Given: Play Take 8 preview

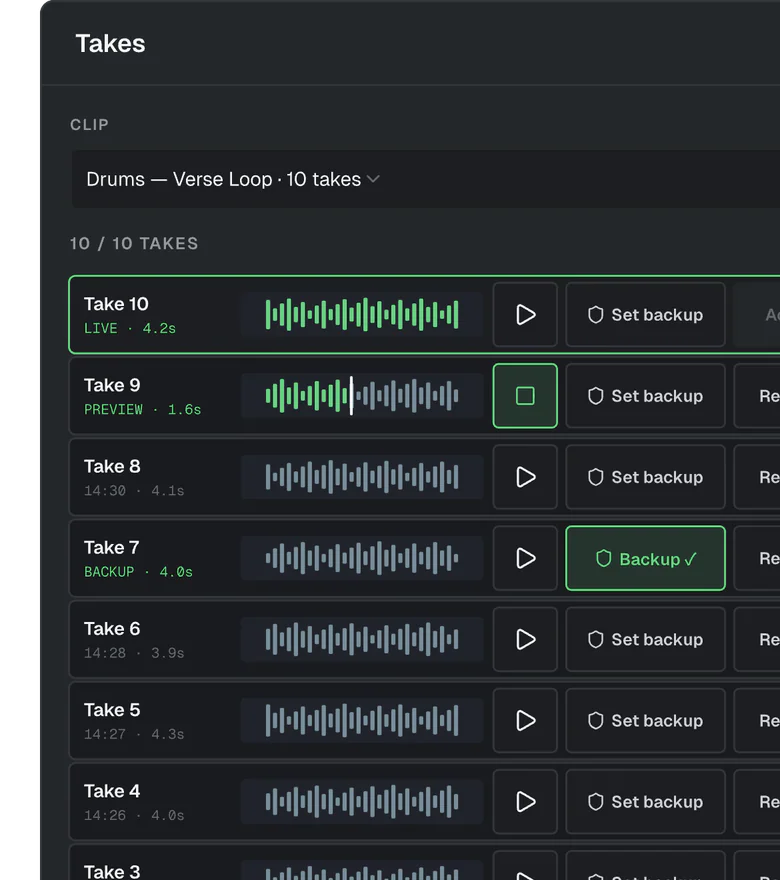Looking at the screenshot, I should click(525, 477).
